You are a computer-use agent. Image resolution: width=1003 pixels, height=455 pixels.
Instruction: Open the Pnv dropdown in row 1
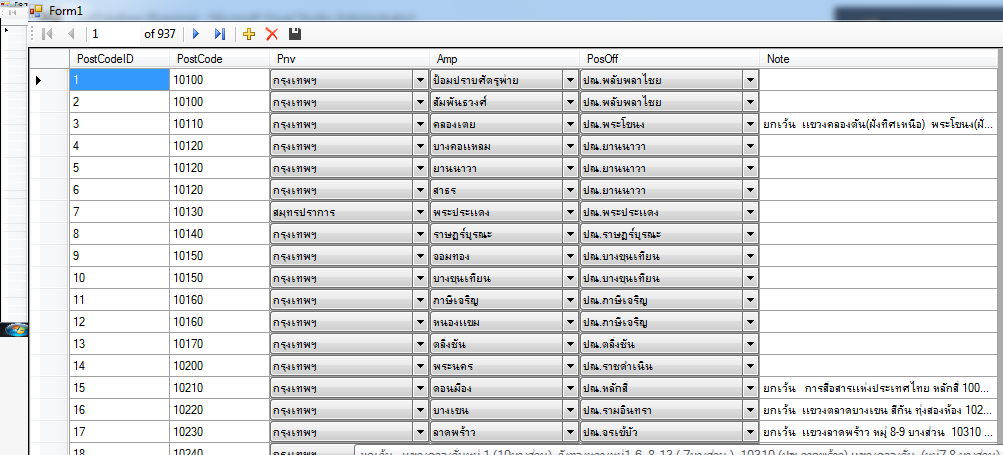click(x=420, y=80)
